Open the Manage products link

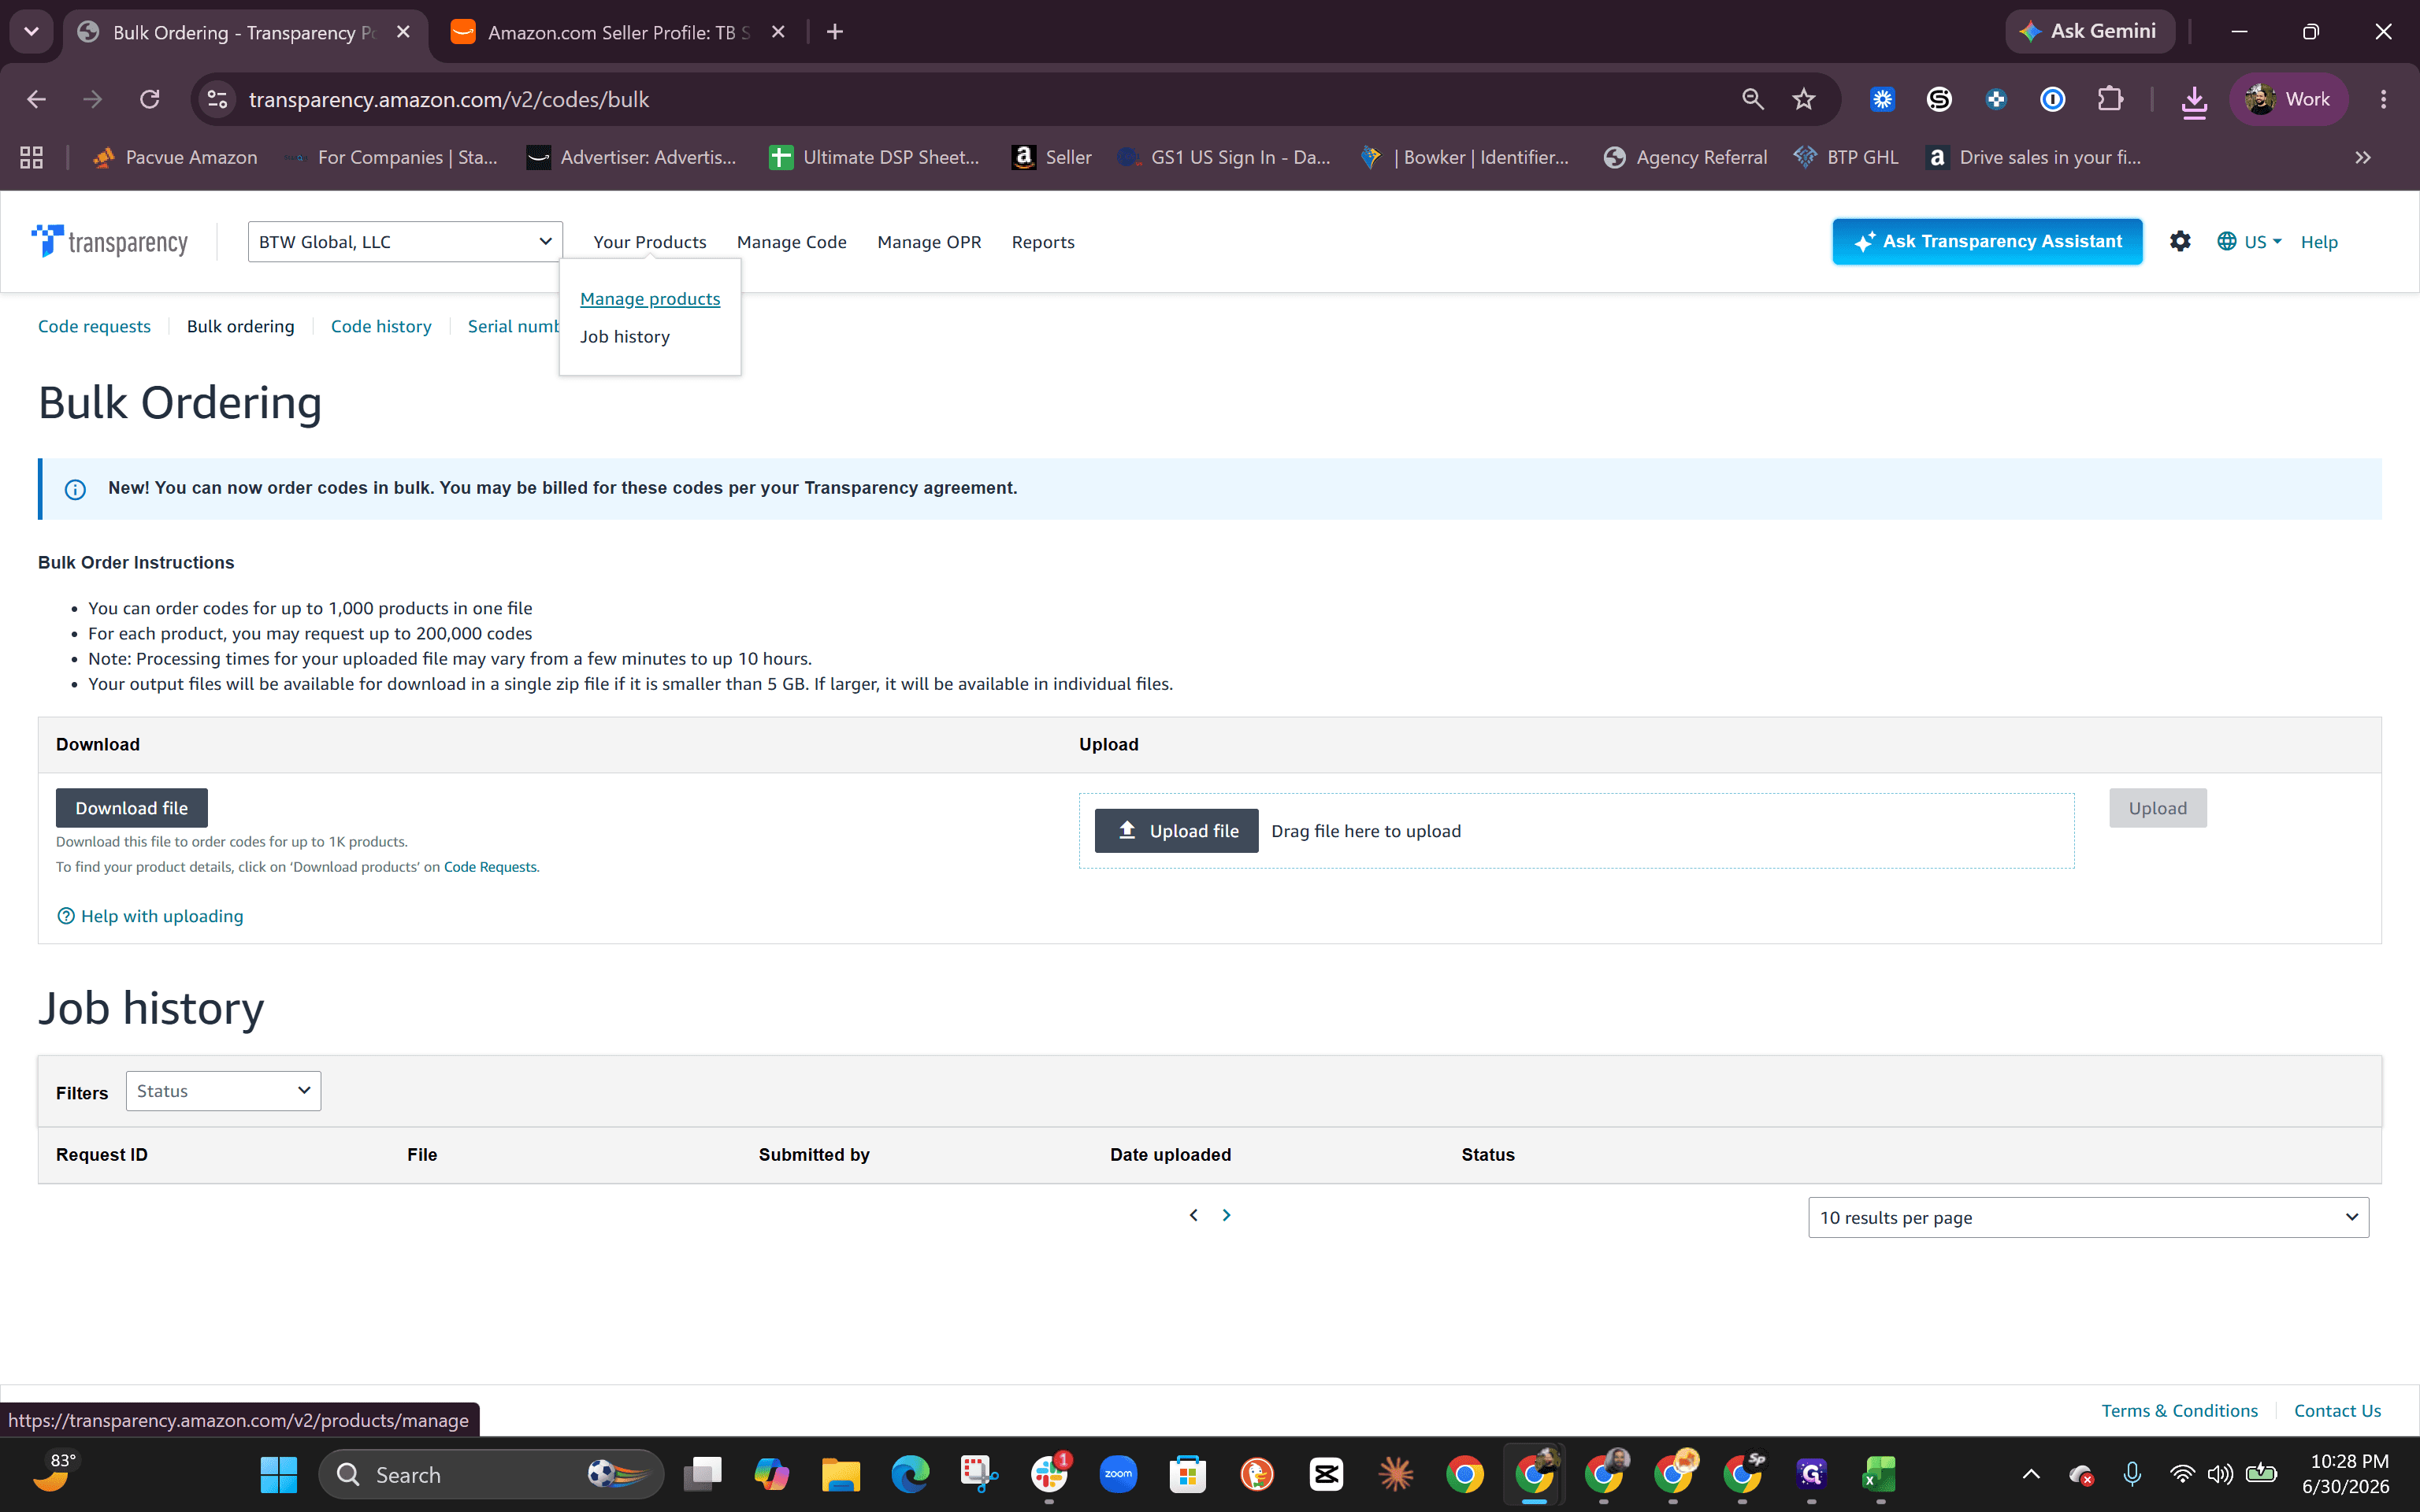(649, 299)
